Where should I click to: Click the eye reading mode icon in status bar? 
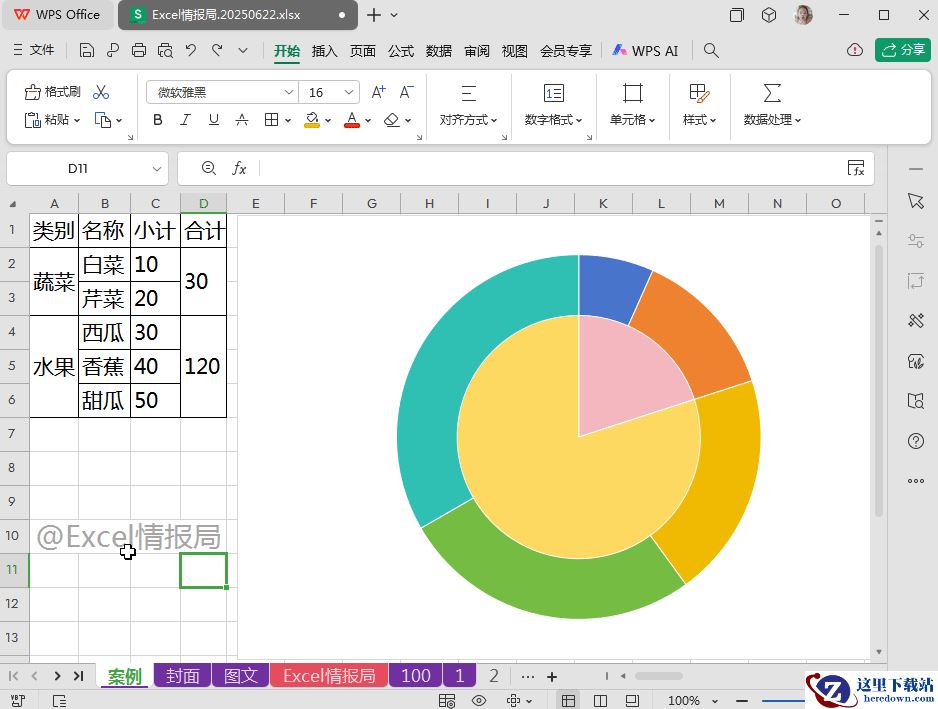pos(479,700)
